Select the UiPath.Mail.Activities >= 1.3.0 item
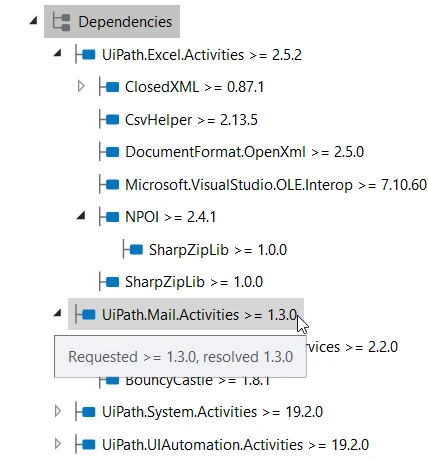 [186, 314]
